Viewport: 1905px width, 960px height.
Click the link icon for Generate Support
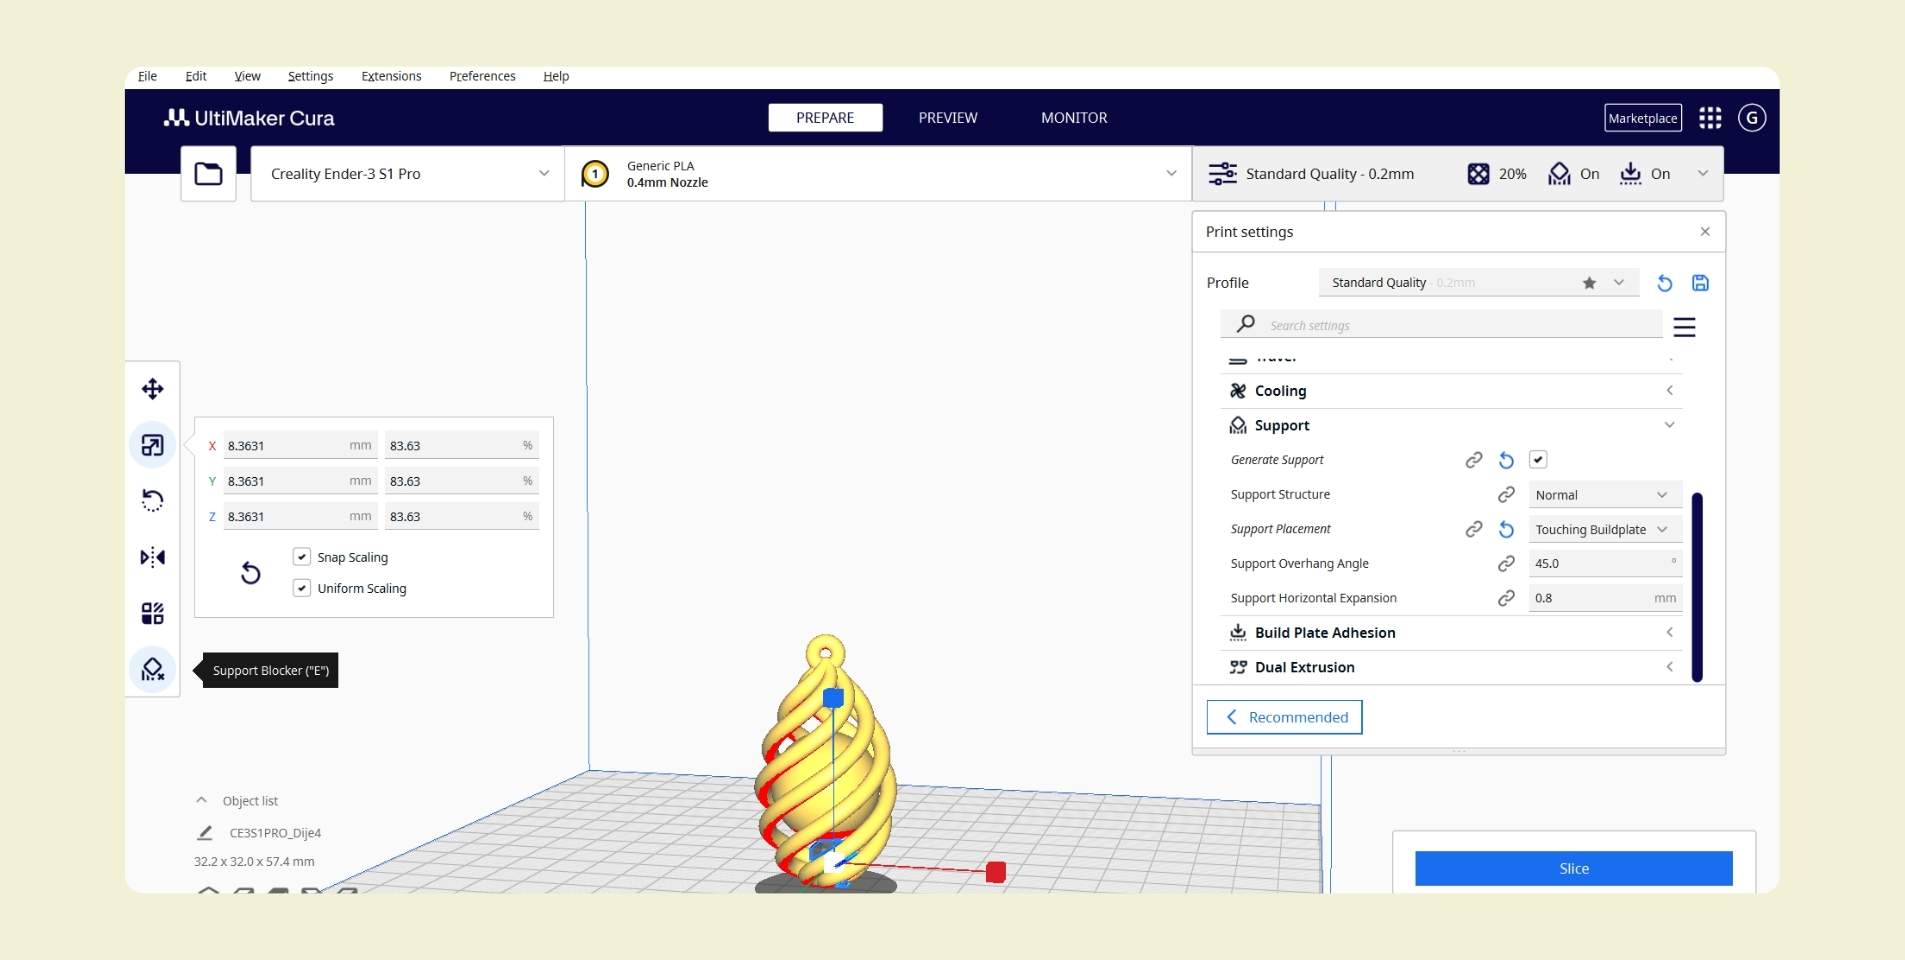pyautogui.click(x=1474, y=460)
